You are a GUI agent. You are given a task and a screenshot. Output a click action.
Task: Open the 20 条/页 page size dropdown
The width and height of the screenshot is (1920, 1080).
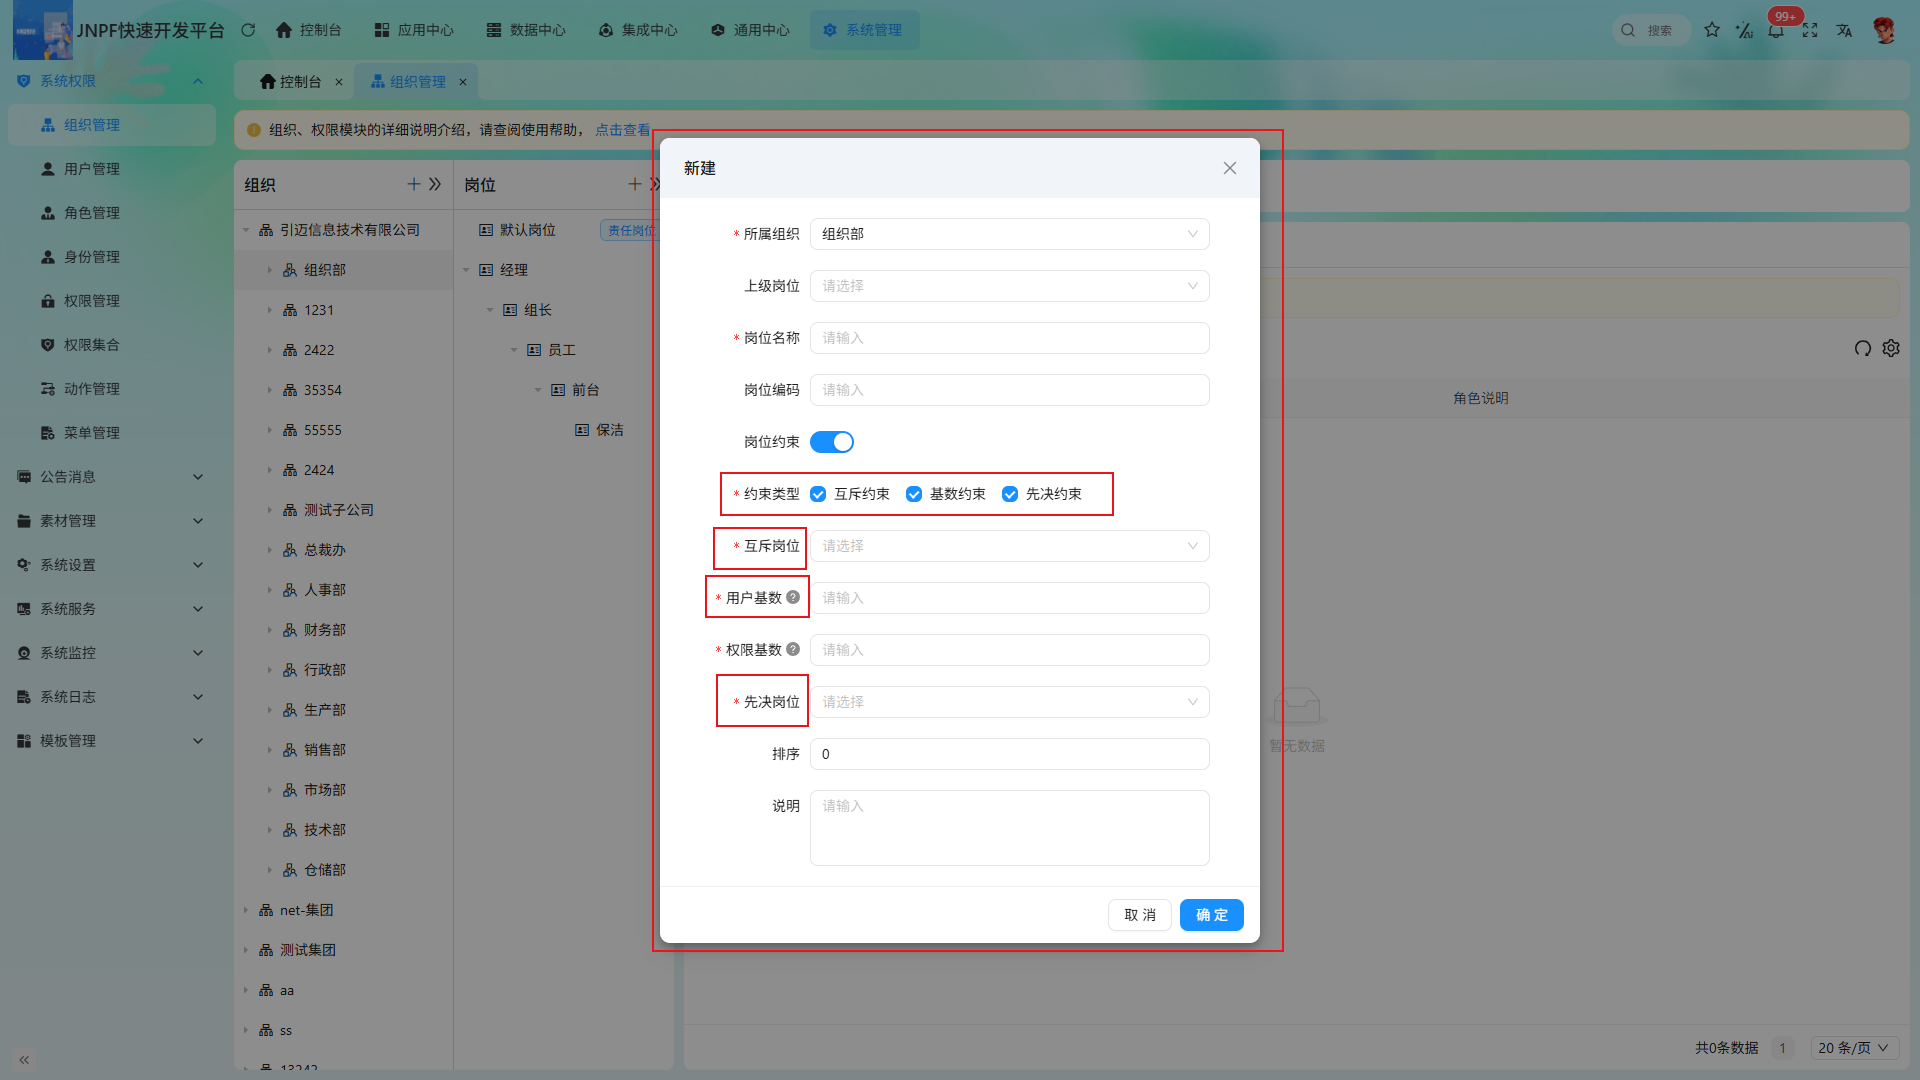point(1854,1047)
